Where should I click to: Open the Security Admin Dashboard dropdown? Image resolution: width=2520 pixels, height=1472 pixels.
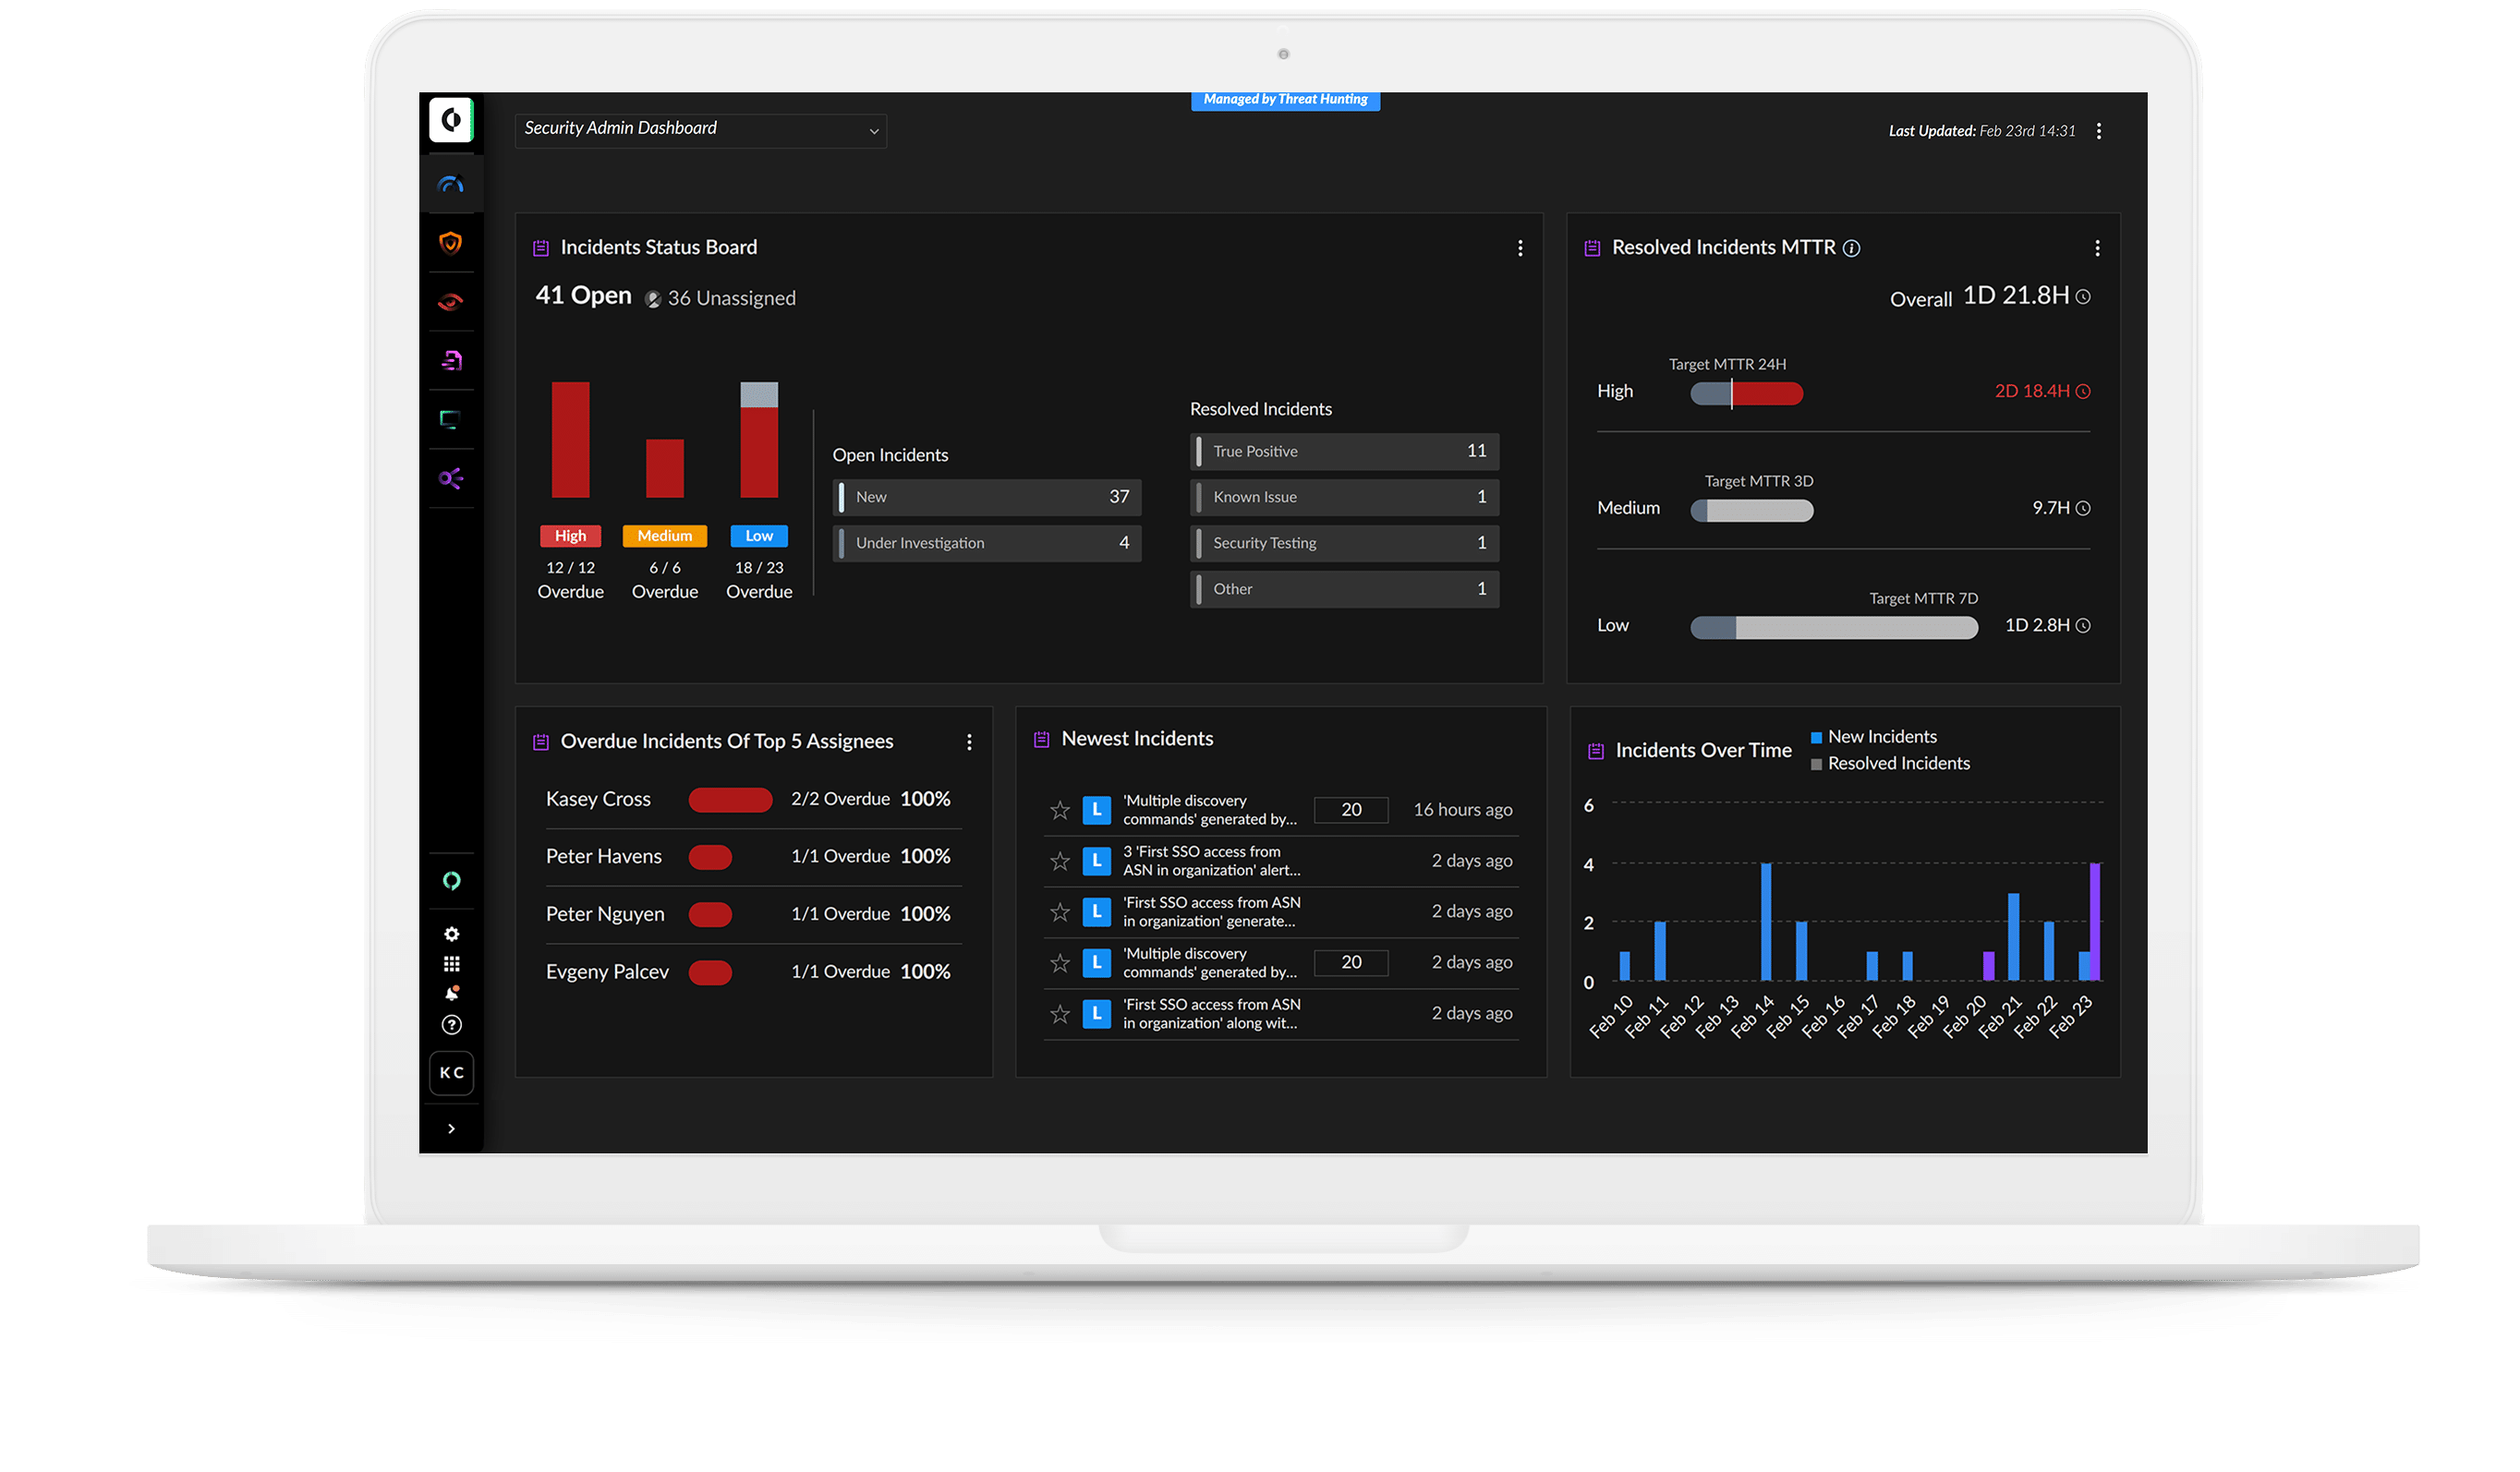[x=700, y=130]
